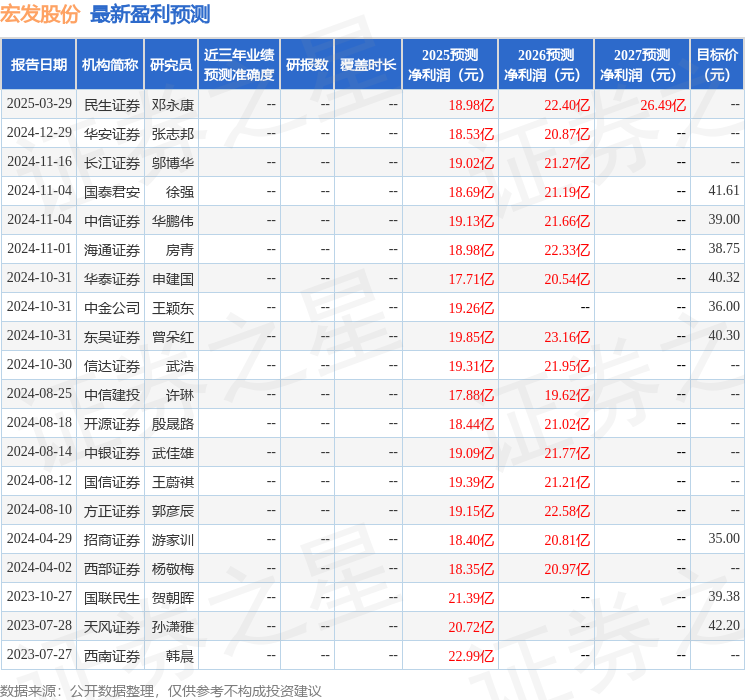Click the 研究员 column header
The height and width of the screenshot is (700, 745).
pyautogui.click(x=171, y=65)
